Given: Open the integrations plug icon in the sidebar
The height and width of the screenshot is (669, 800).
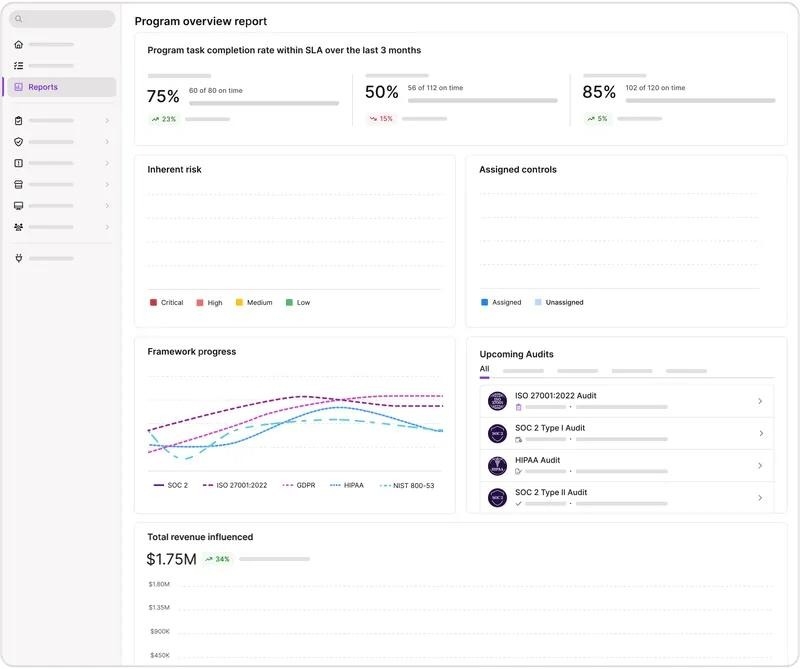Looking at the screenshot, I should coord(19,258).
